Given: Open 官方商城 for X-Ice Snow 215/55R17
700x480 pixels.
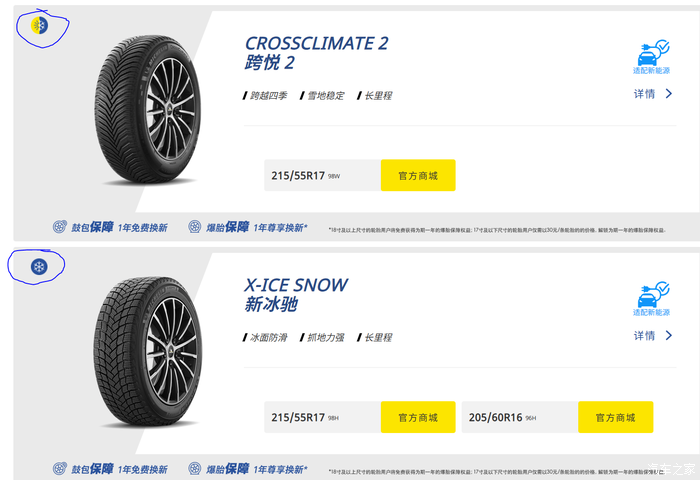Looking at the screenshot, I should (x=418, y=417).
